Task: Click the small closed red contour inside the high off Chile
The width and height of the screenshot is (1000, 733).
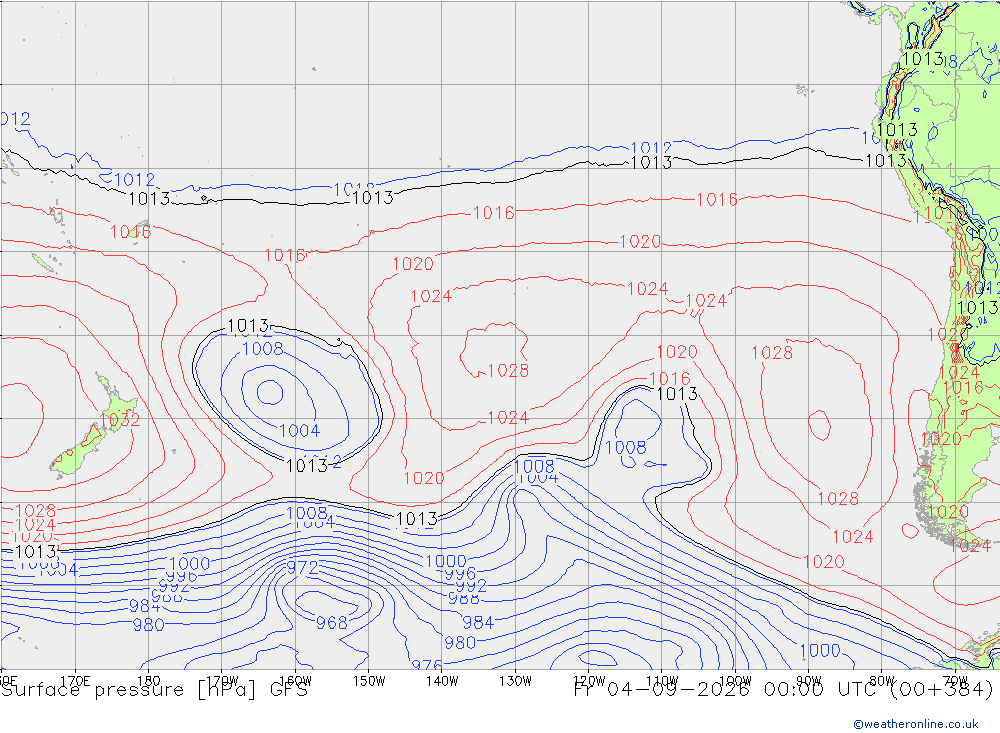Action: pos(820,425)
